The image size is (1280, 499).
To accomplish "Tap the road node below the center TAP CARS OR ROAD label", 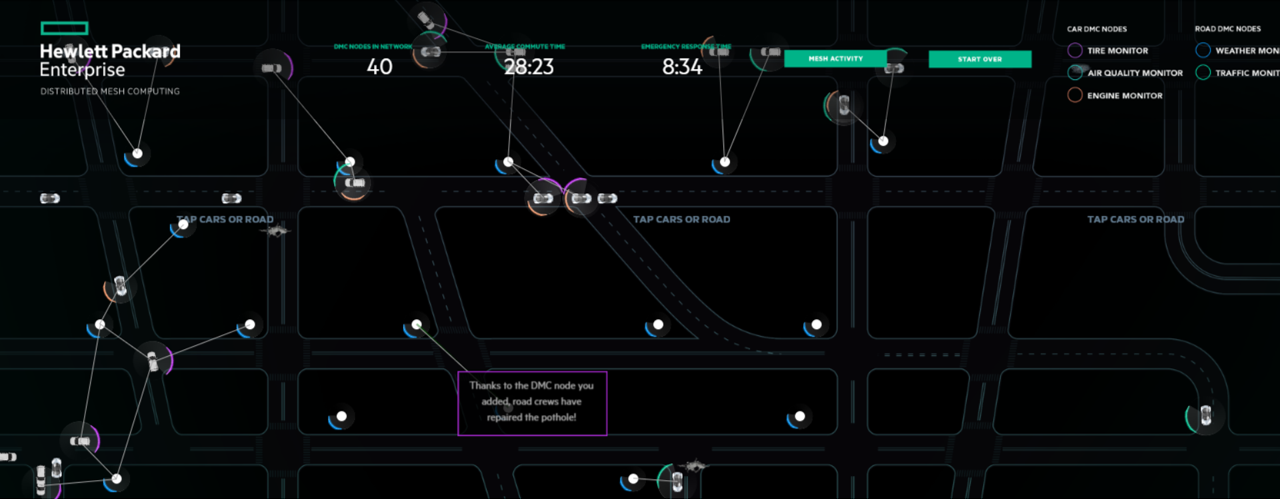I will pos(657,325).
